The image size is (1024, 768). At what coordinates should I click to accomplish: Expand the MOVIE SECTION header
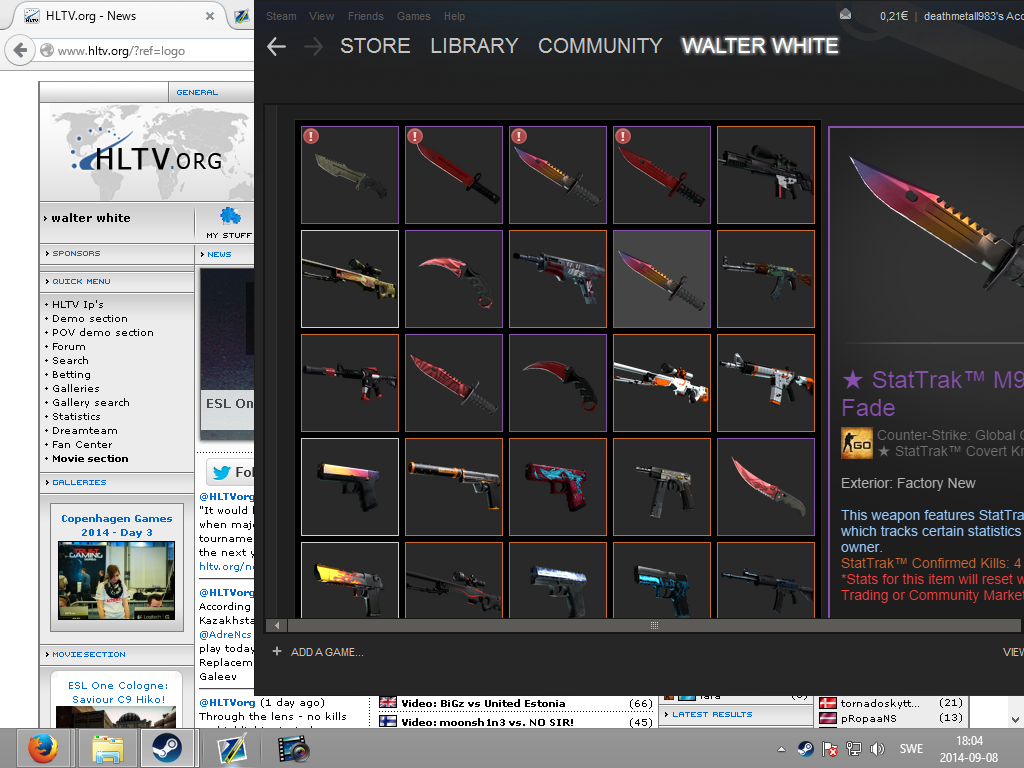(x=89, y=654)
